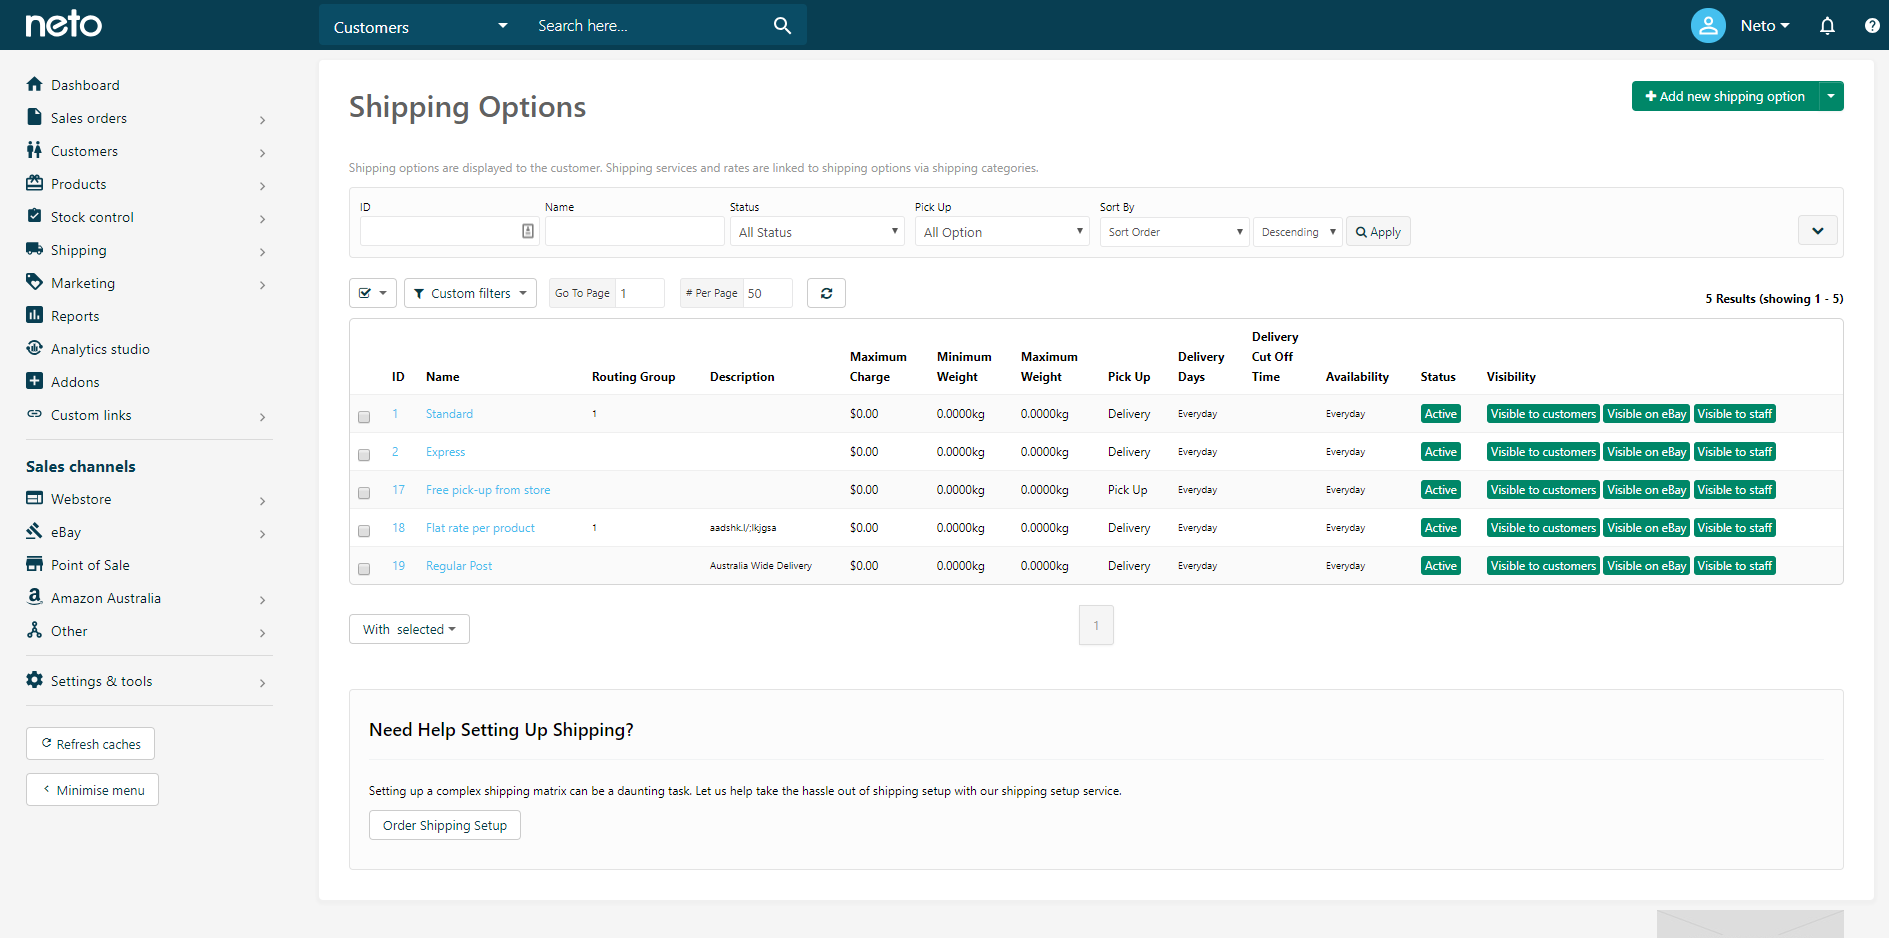Click the Minimise menu button

[92, 789]
